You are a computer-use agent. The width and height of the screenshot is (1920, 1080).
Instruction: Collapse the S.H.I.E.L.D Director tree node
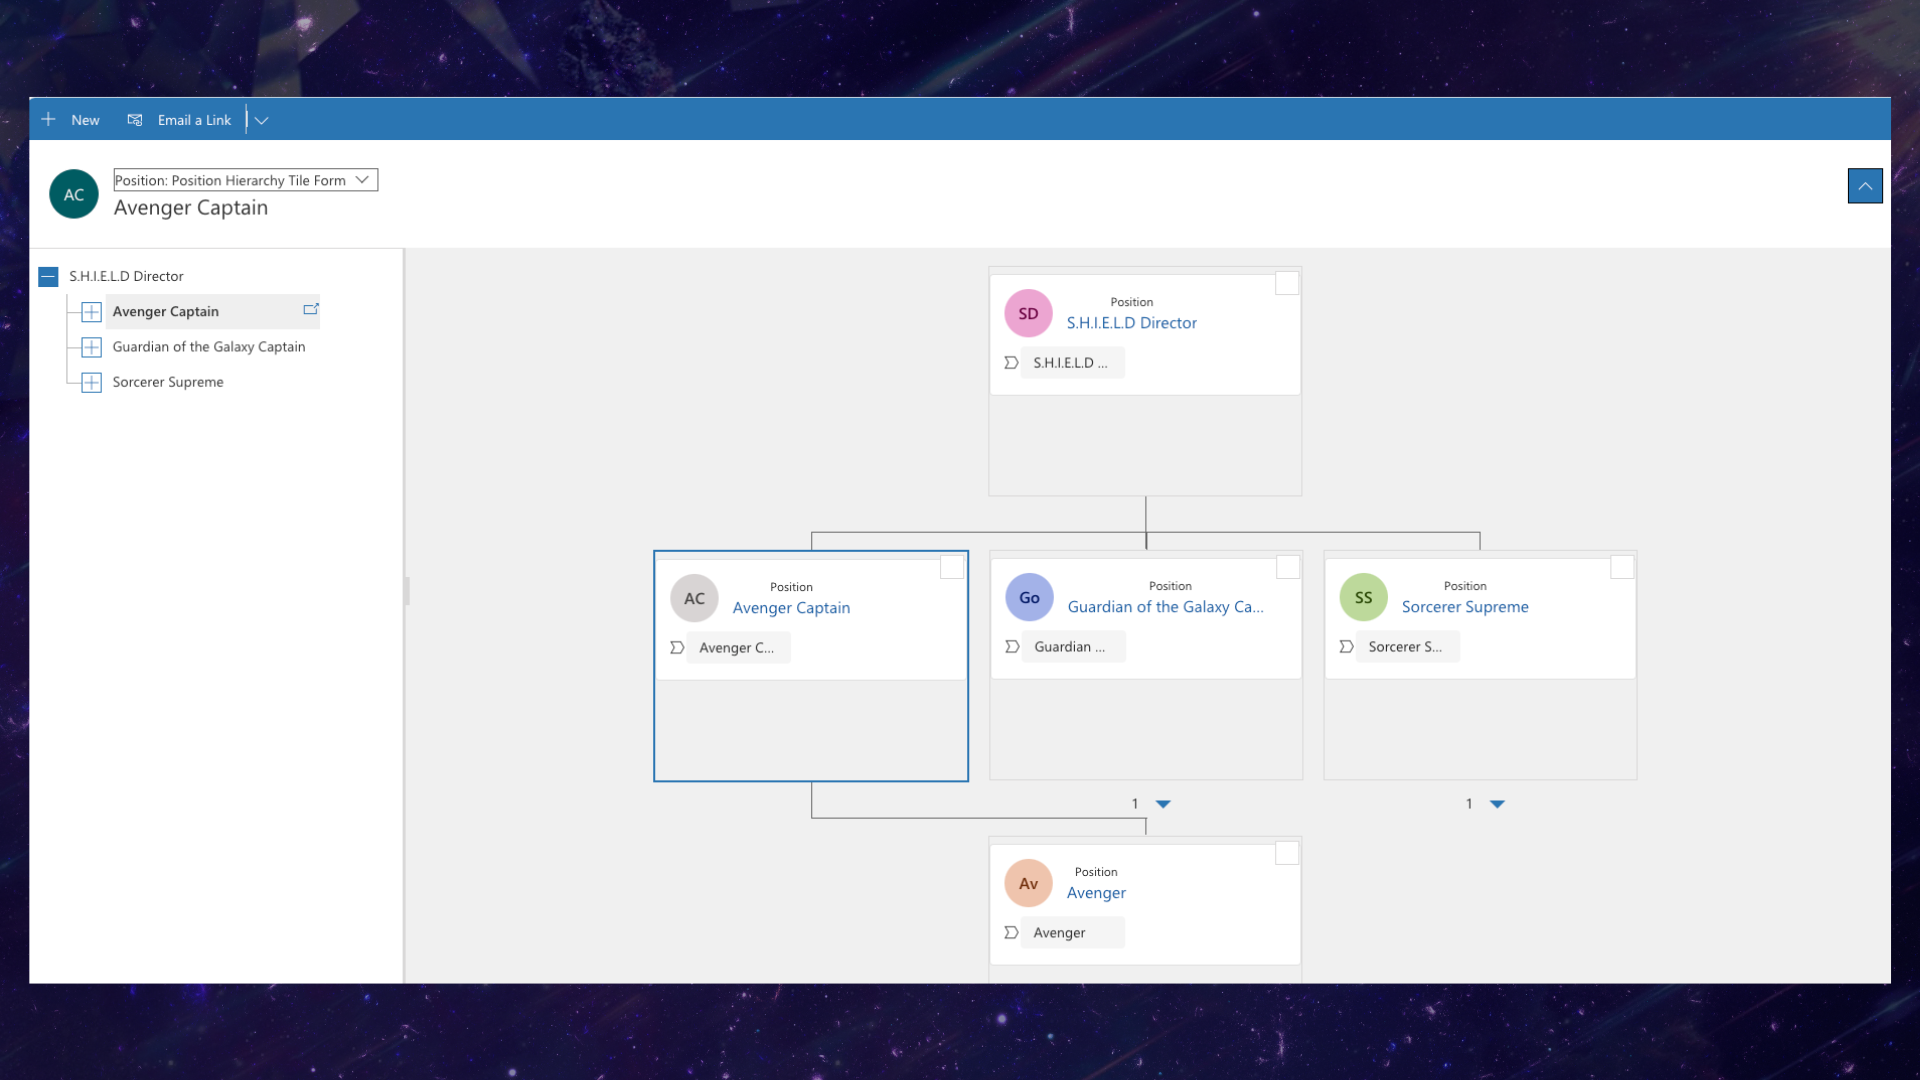pos(48,276)
